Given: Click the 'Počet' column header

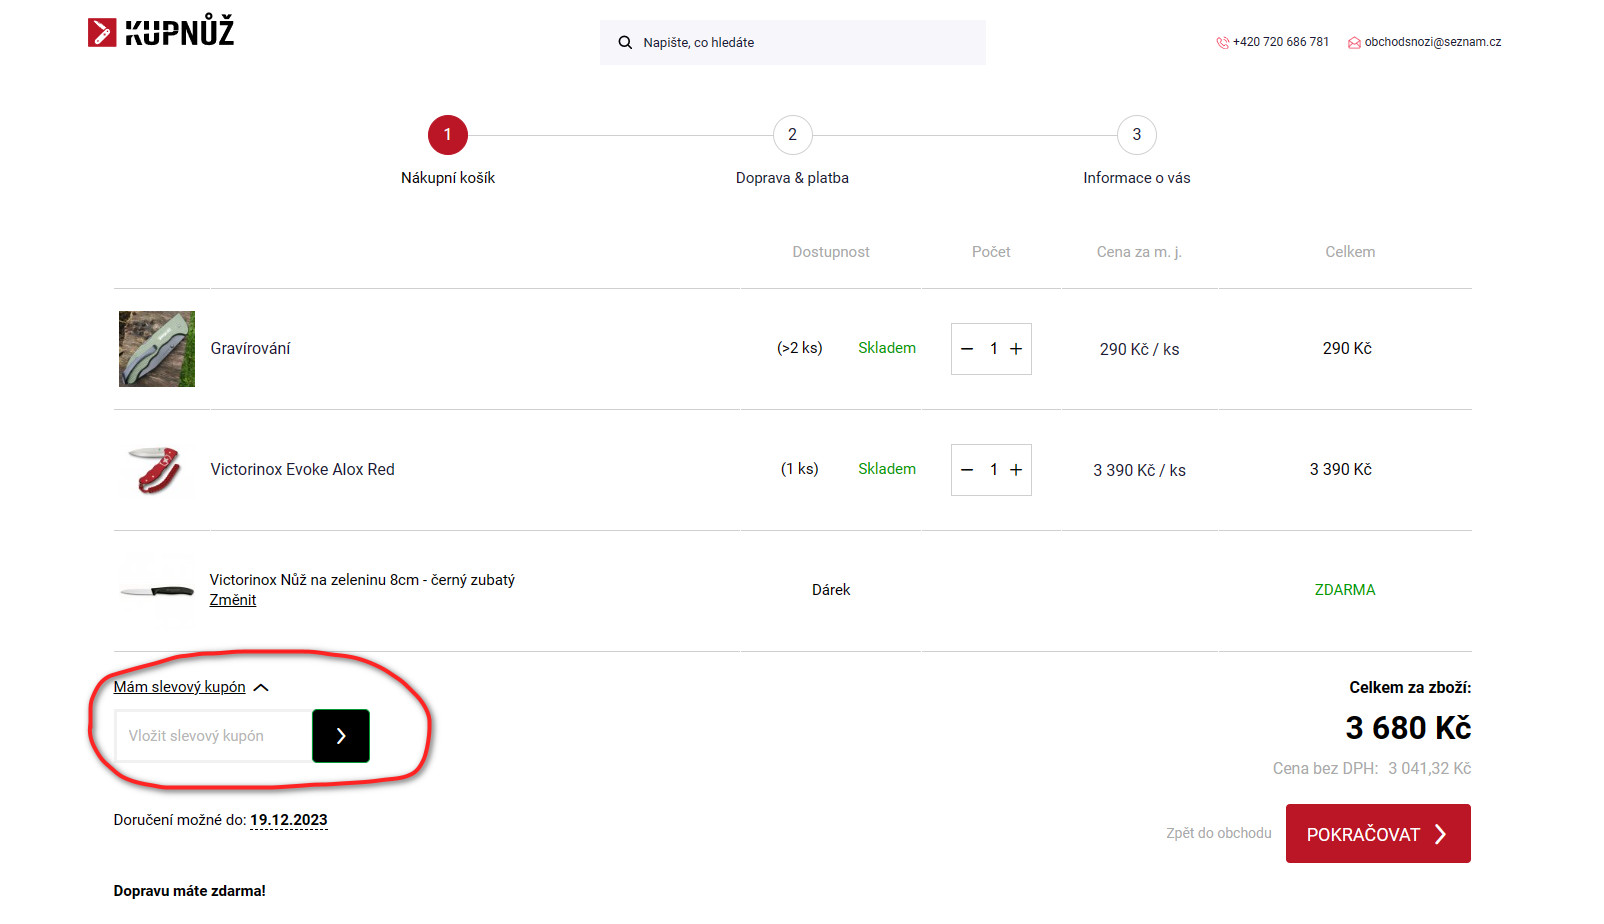Looking at the screenshot, I should [x=991, y=252].
